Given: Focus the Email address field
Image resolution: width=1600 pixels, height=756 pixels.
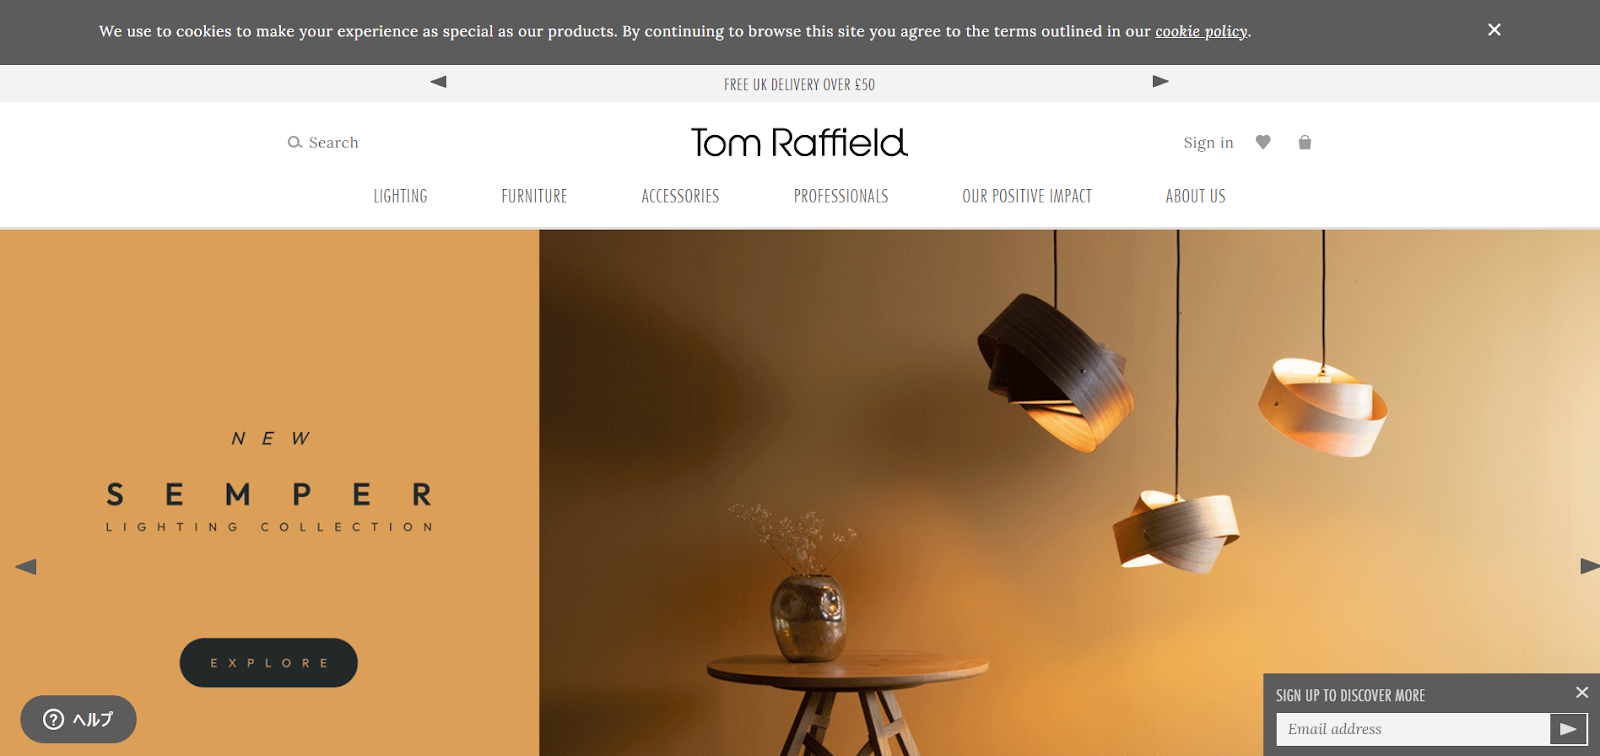Looking at the screenshot, I should 1413,729.
